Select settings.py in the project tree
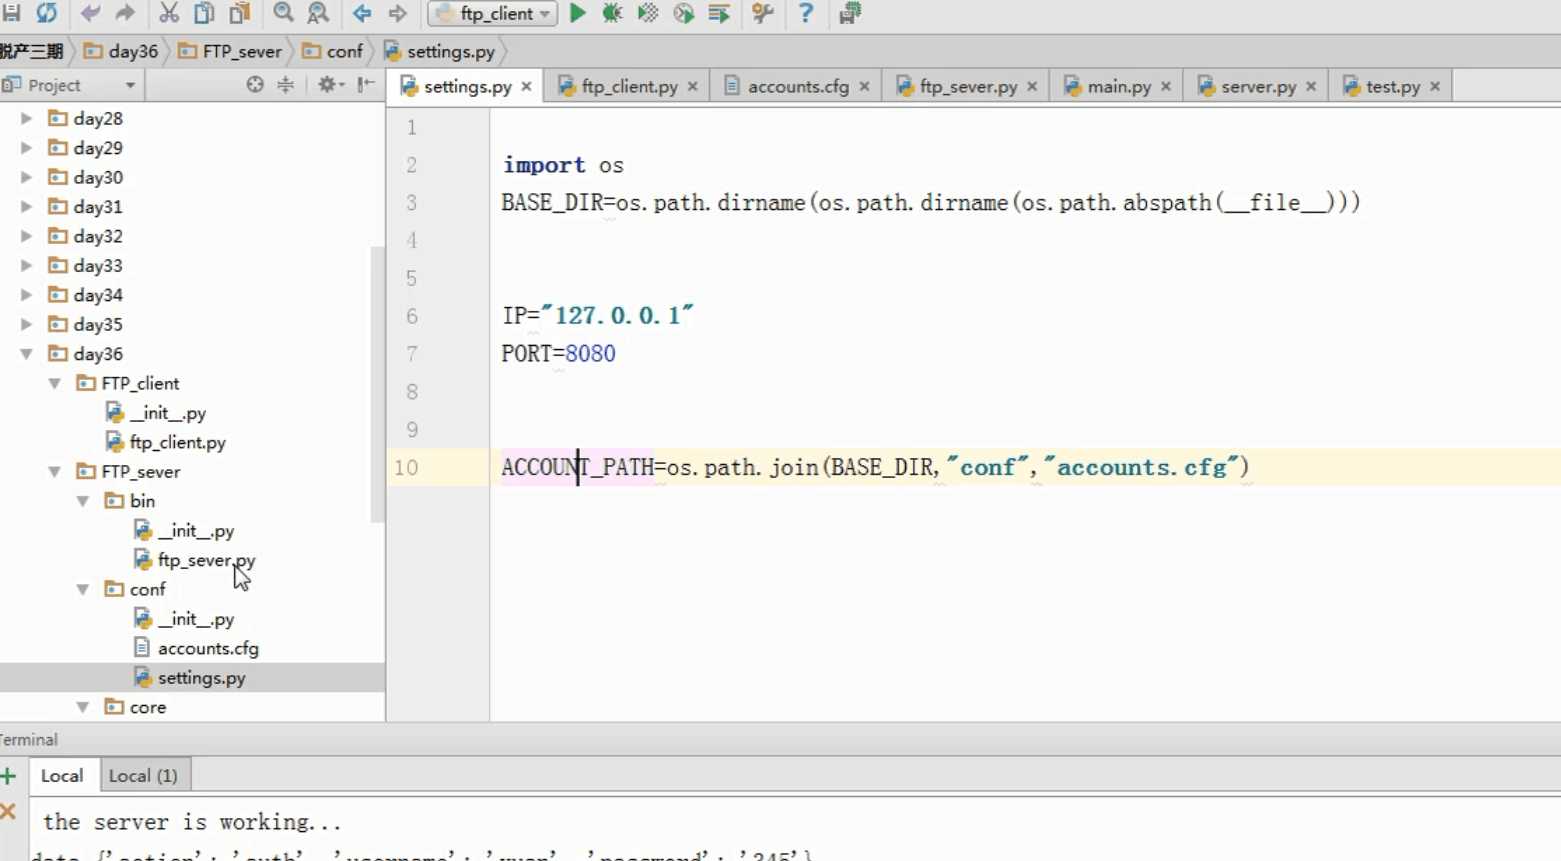 (x=190, y=677)
